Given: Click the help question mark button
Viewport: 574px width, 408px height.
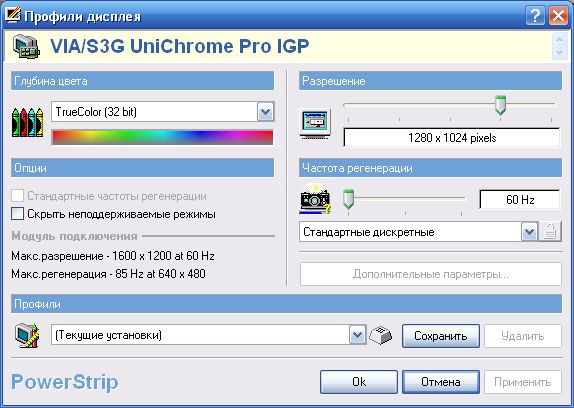Looking at the screenshot, I should tap(534, 16).
